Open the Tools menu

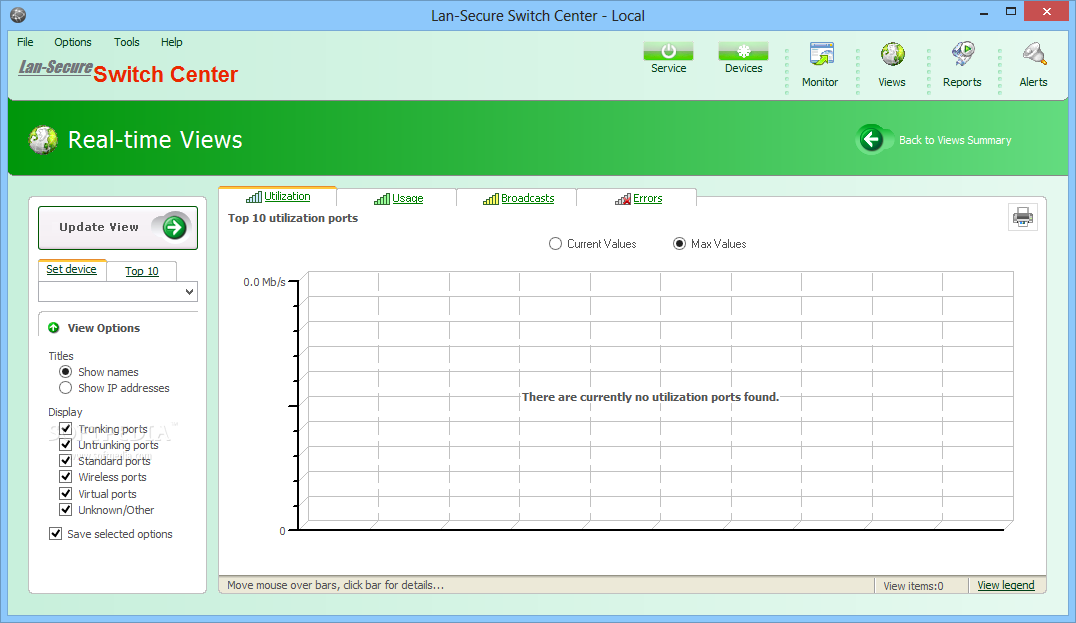[126, 42]
